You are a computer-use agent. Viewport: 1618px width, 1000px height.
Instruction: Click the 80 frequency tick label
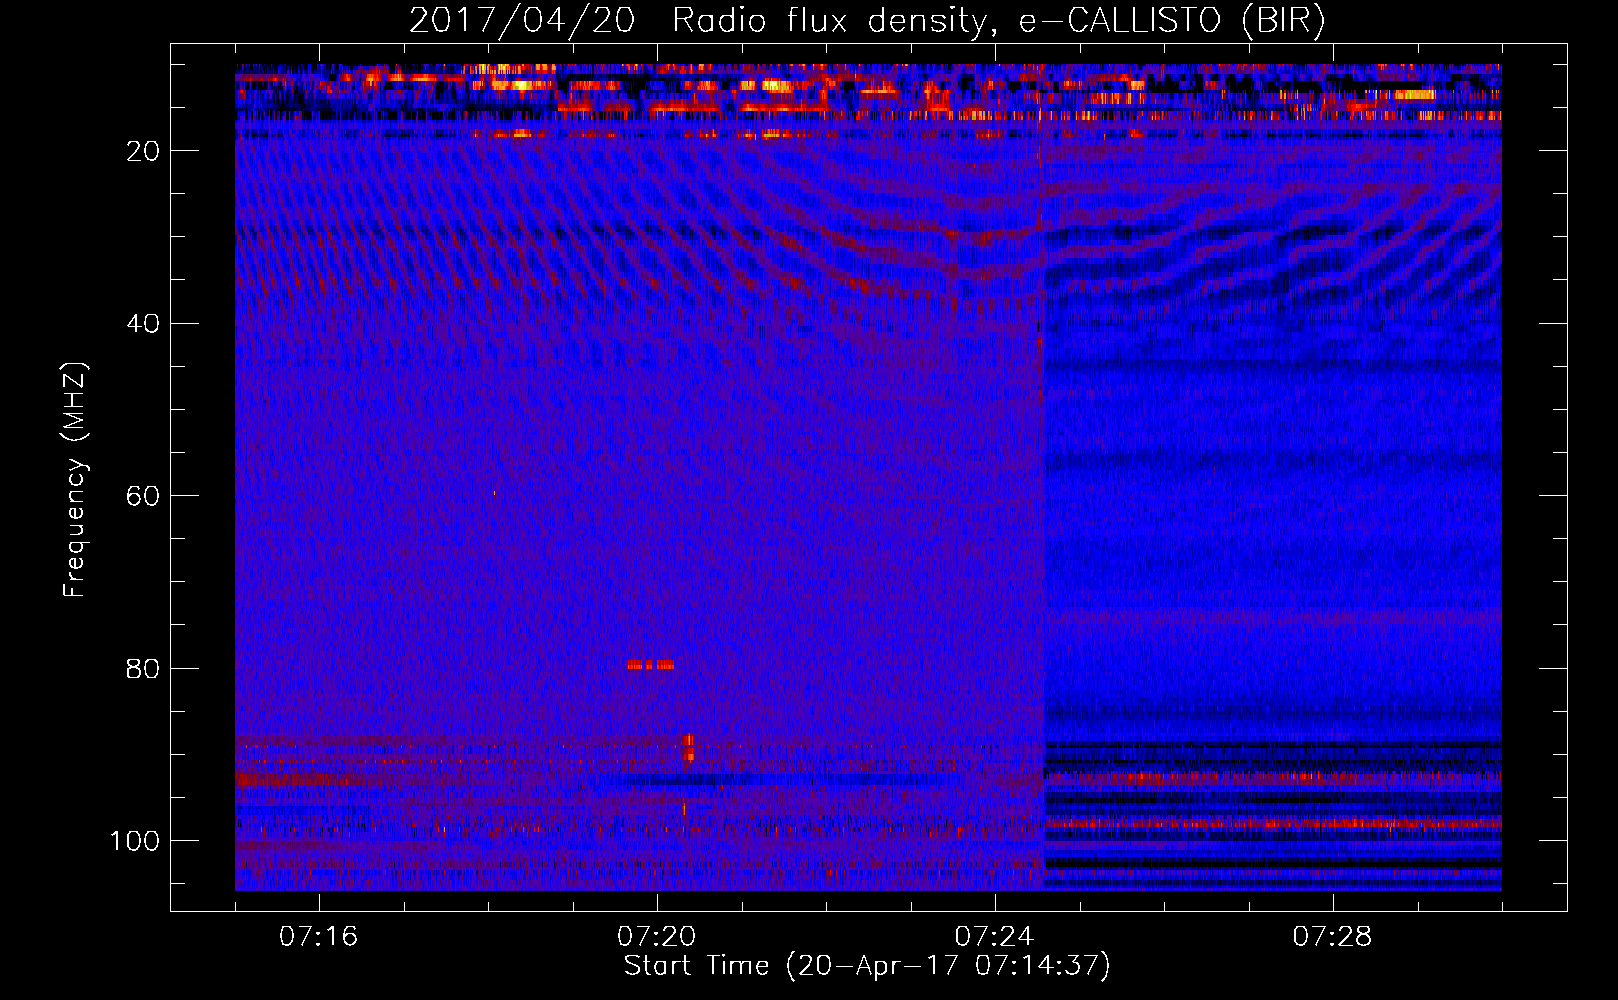pyautogui.click(x=143, y=669)
